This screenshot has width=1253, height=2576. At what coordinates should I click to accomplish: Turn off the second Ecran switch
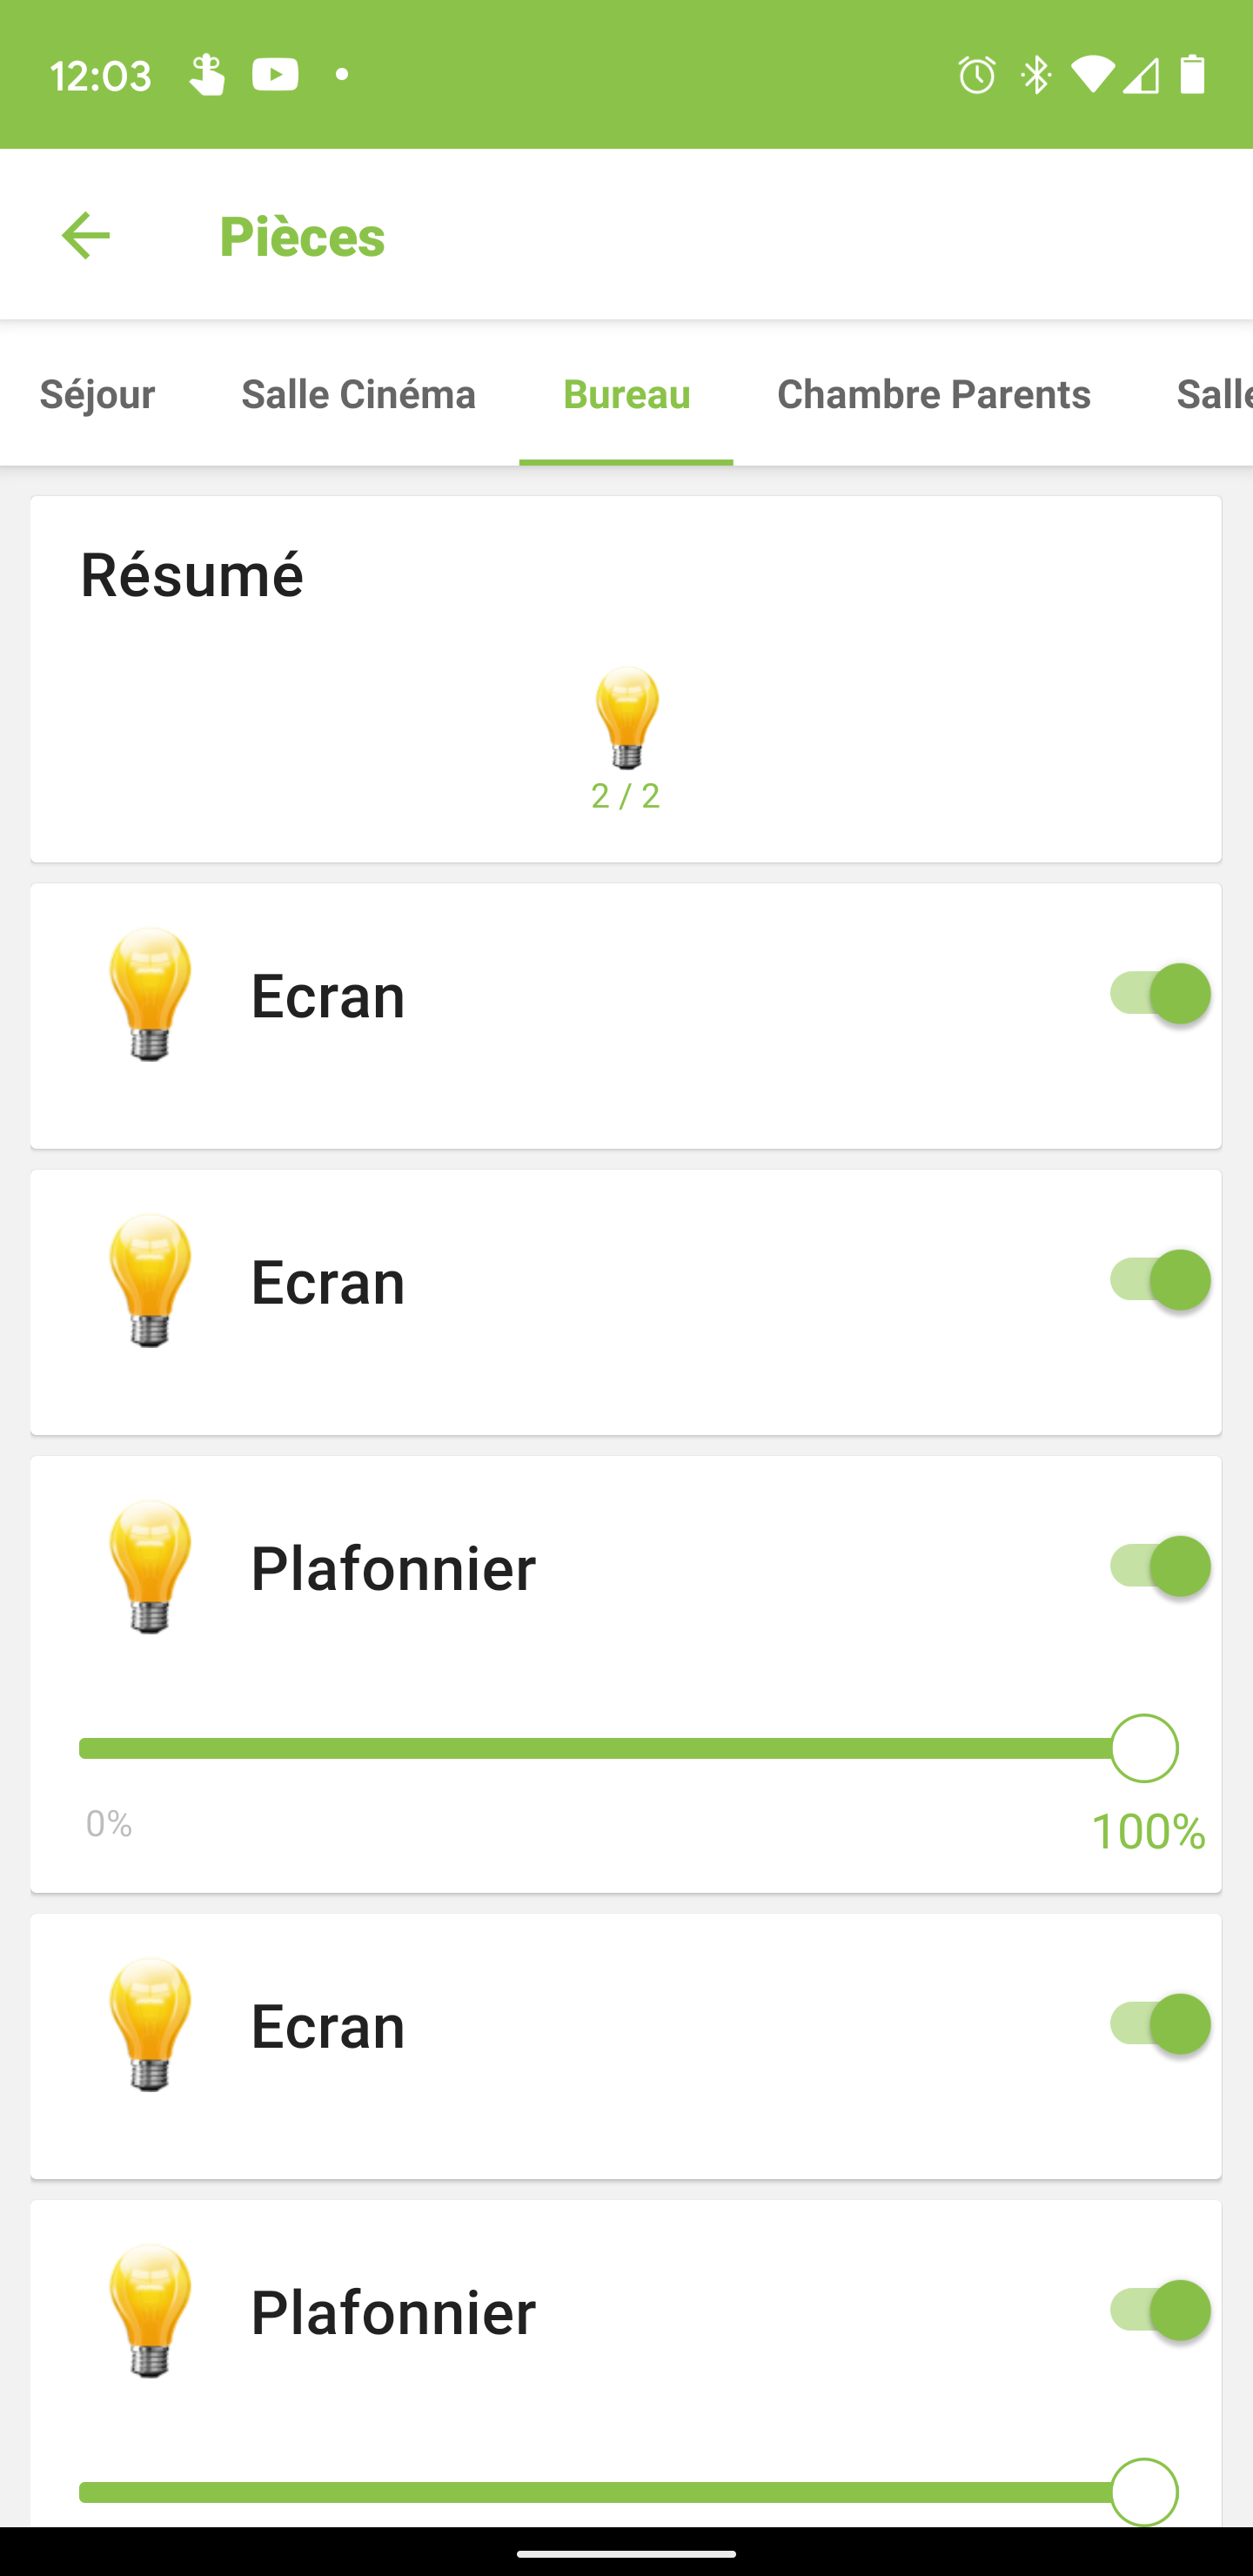[1158, 1280]
